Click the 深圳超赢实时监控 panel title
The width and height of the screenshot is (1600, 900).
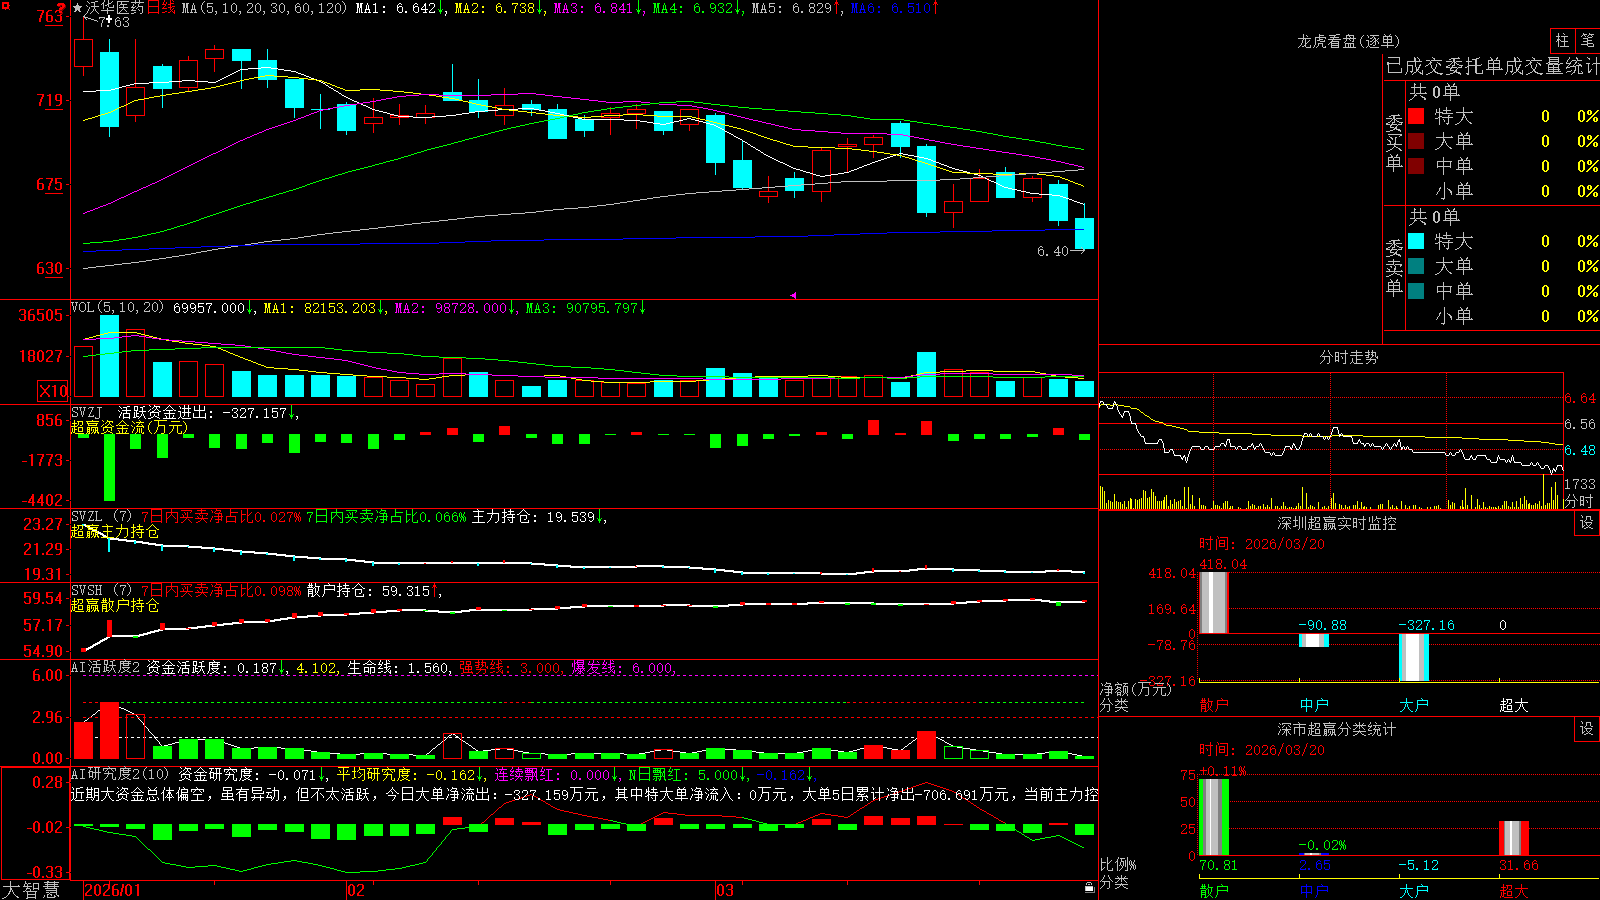pos(1336,523)
